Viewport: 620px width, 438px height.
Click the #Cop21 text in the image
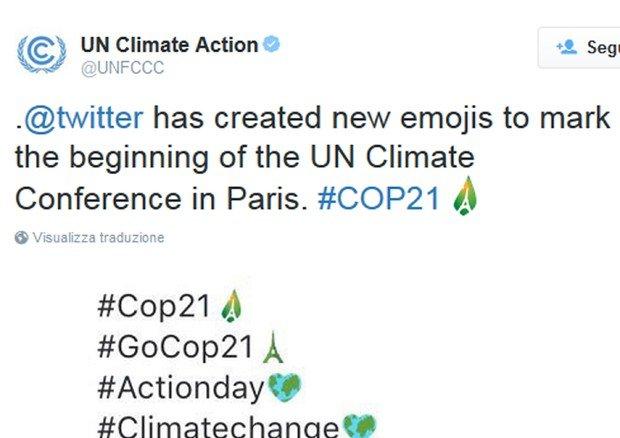coord(154,307)
